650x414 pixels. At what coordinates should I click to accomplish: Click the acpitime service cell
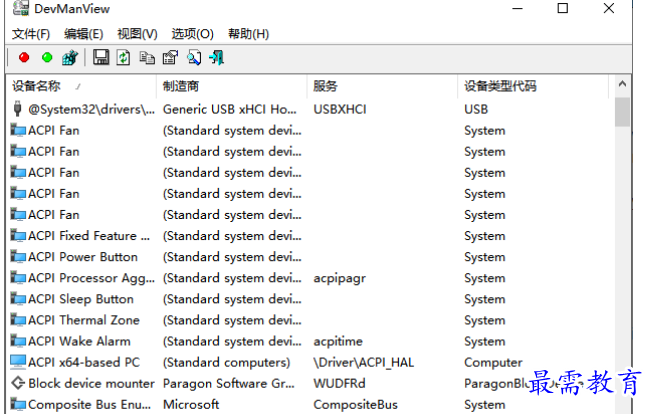[338, 341]
